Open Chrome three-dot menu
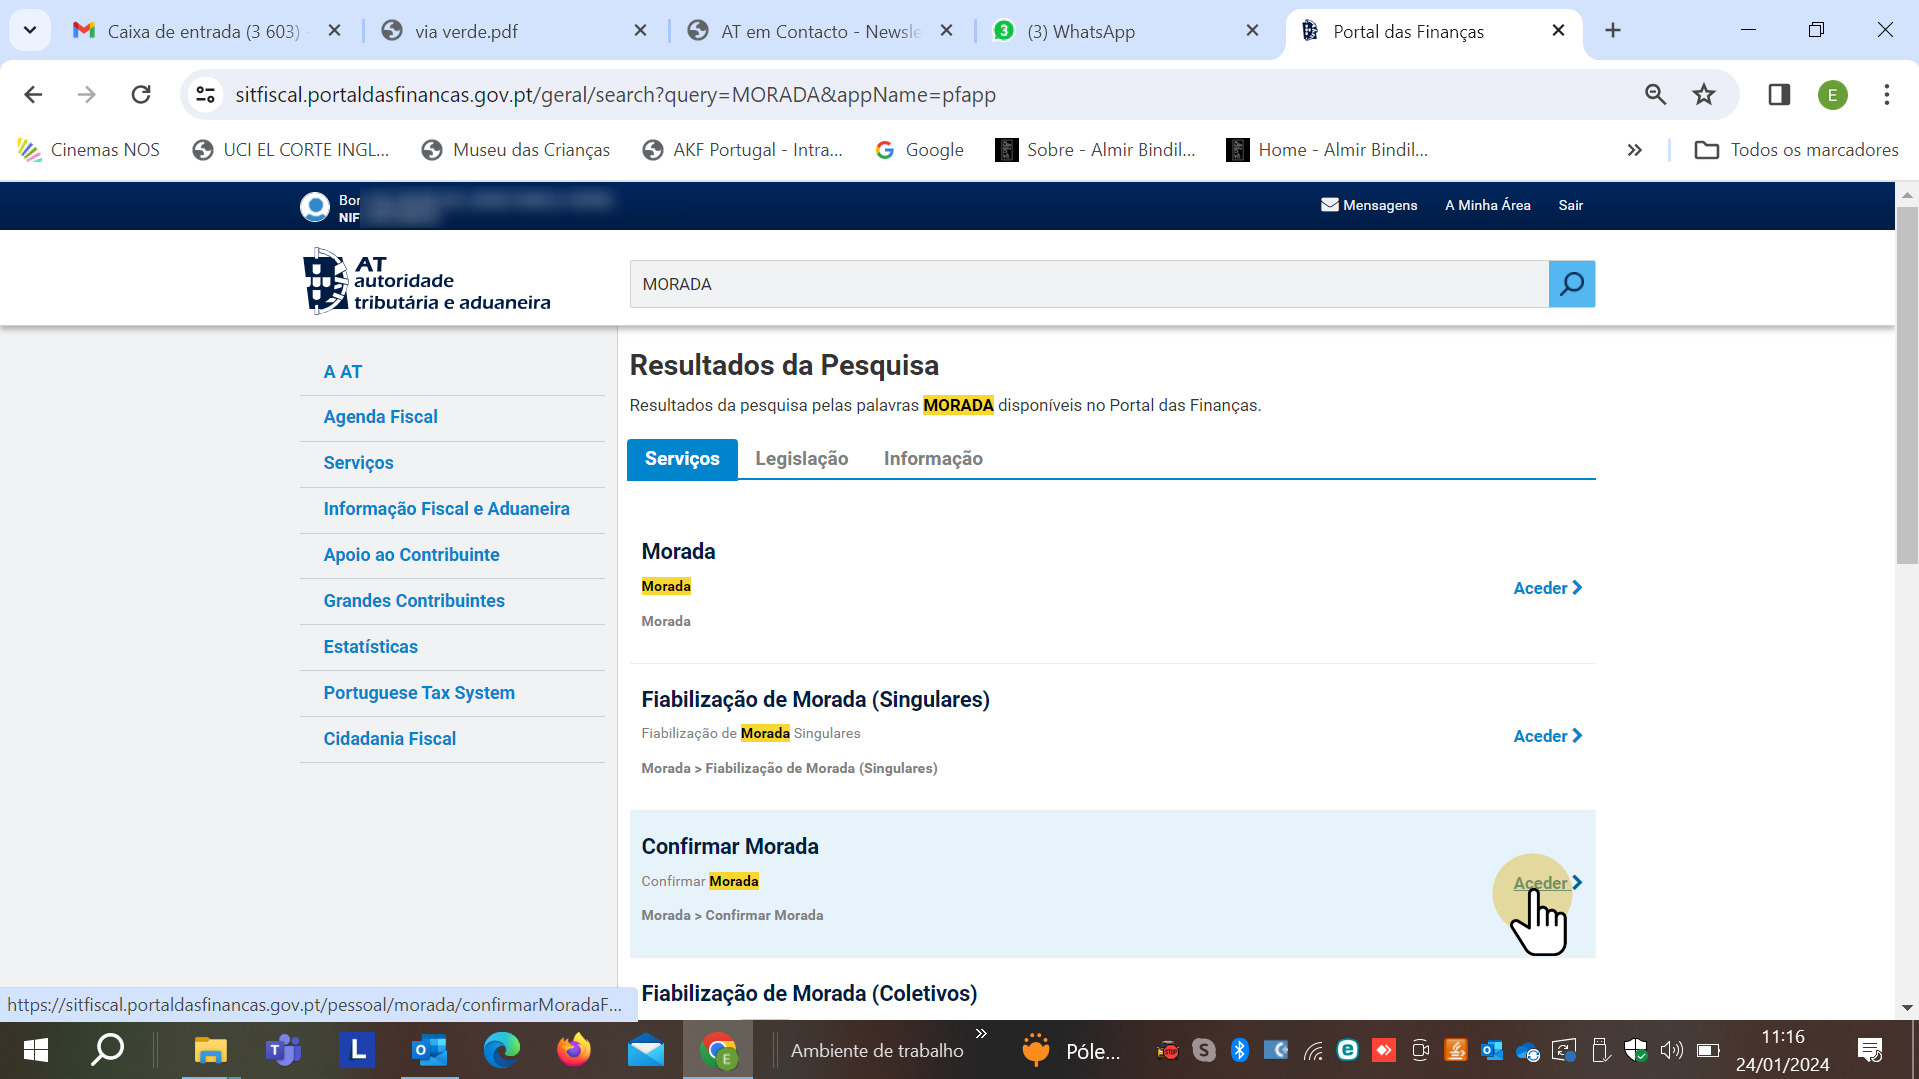This screenshot has height=1079, width=1919. (1886, 95)
